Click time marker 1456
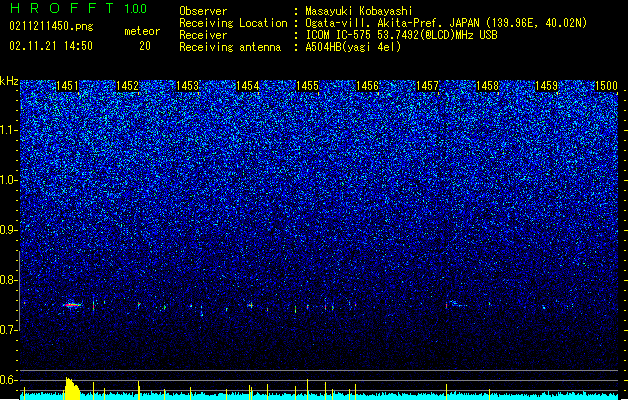 [367, 85]
